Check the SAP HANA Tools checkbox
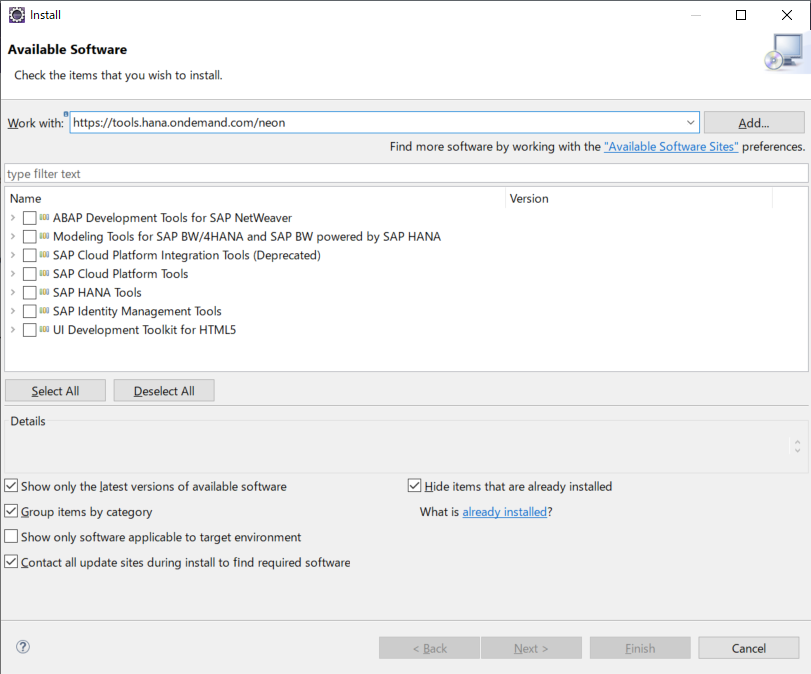 [29, 292]
